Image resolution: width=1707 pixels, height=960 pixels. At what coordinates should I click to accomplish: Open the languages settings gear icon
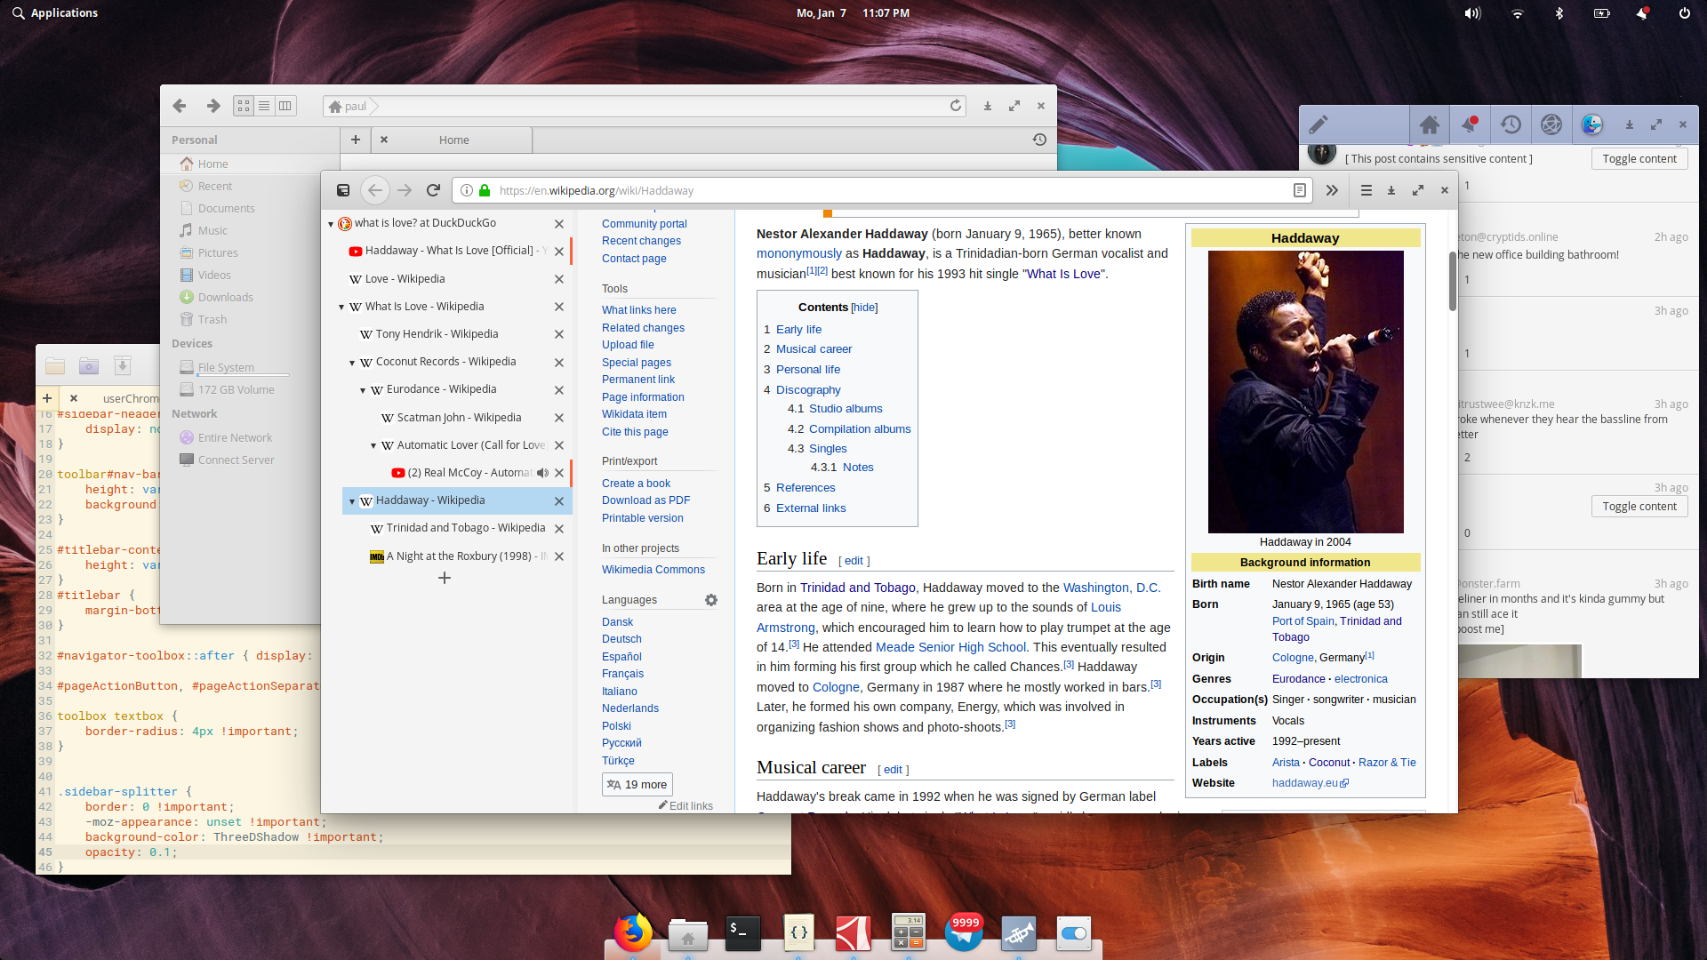tap(711, 600)
